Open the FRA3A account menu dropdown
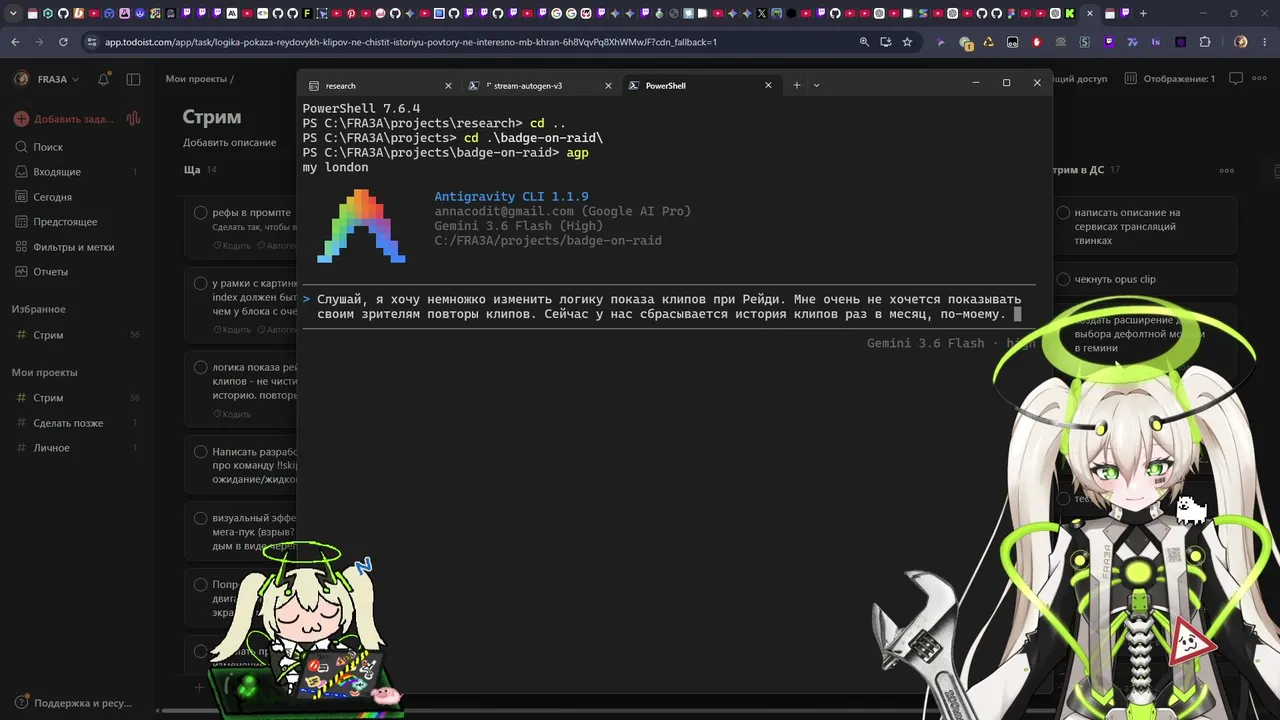 click(47, 79)
